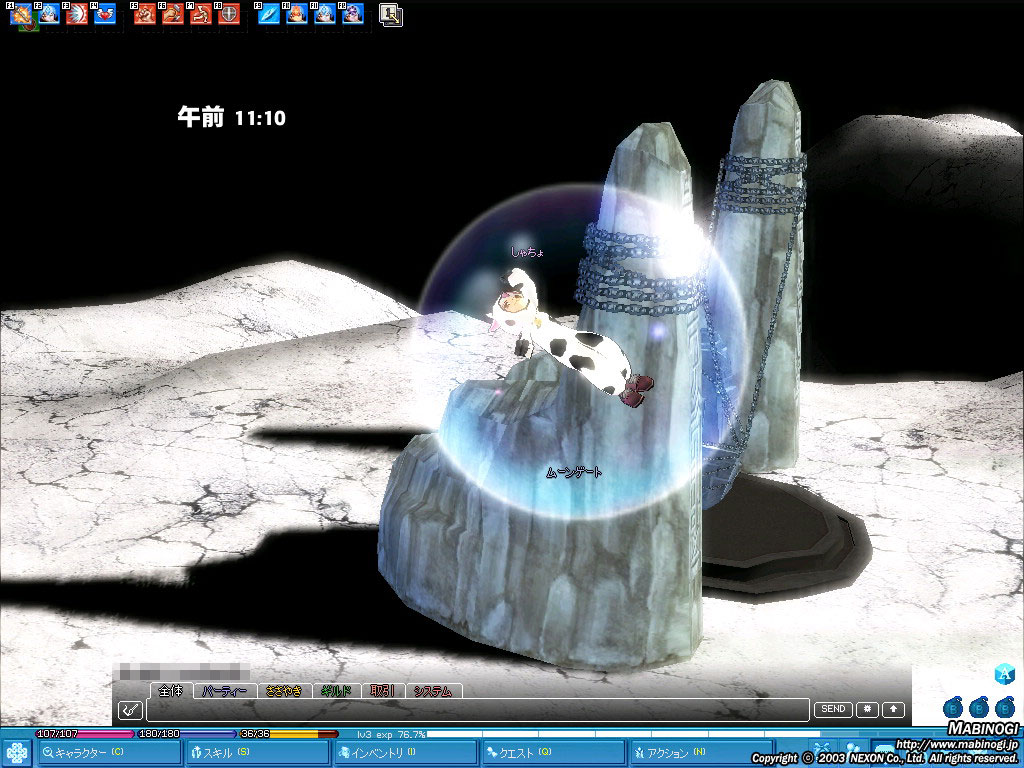
Task: Use the F3 burst skill icon
Action: tap(77, 14)
